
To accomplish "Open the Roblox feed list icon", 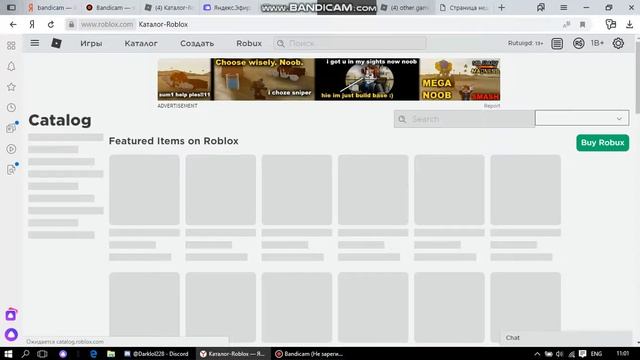I will [557, 43].
